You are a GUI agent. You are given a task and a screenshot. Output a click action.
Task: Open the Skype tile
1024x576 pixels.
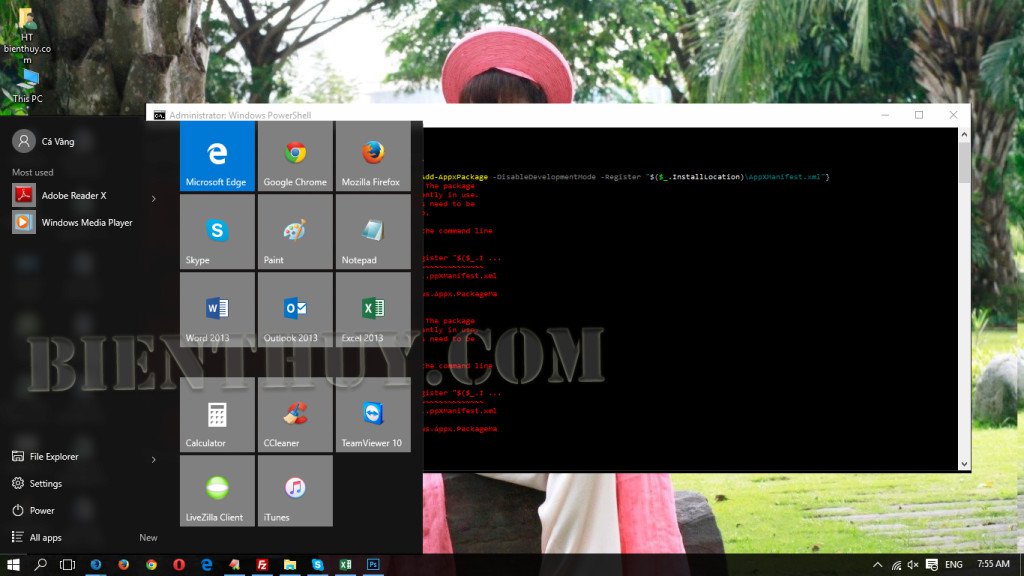pyautogui.click(x=217, y=232)
